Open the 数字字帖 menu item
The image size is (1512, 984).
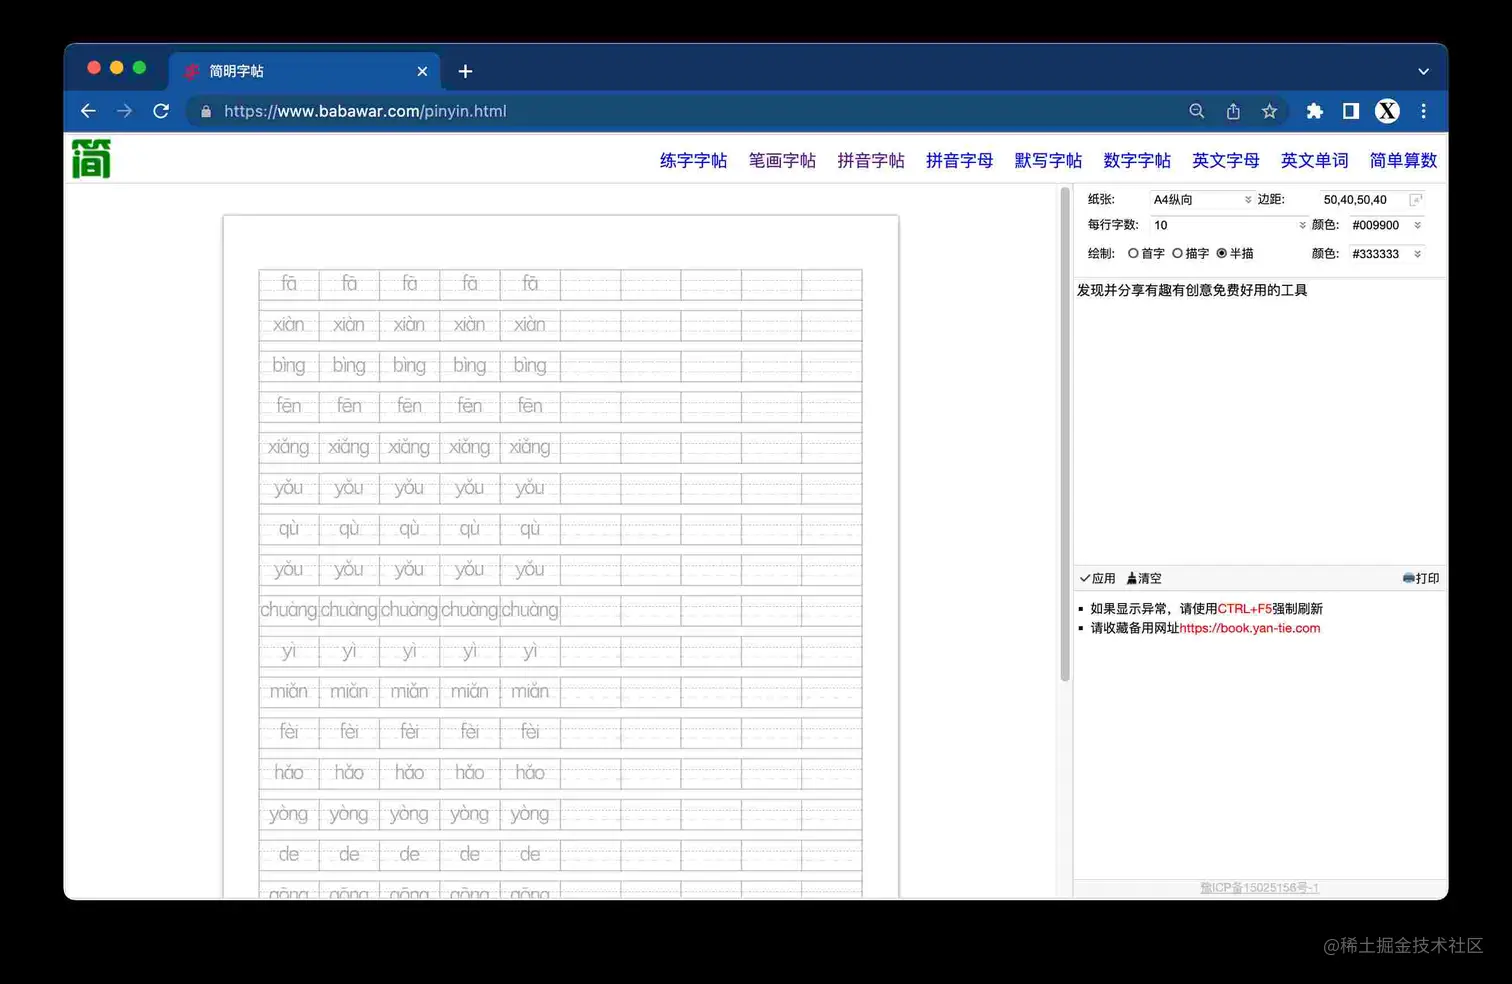tap(1137, 160)
